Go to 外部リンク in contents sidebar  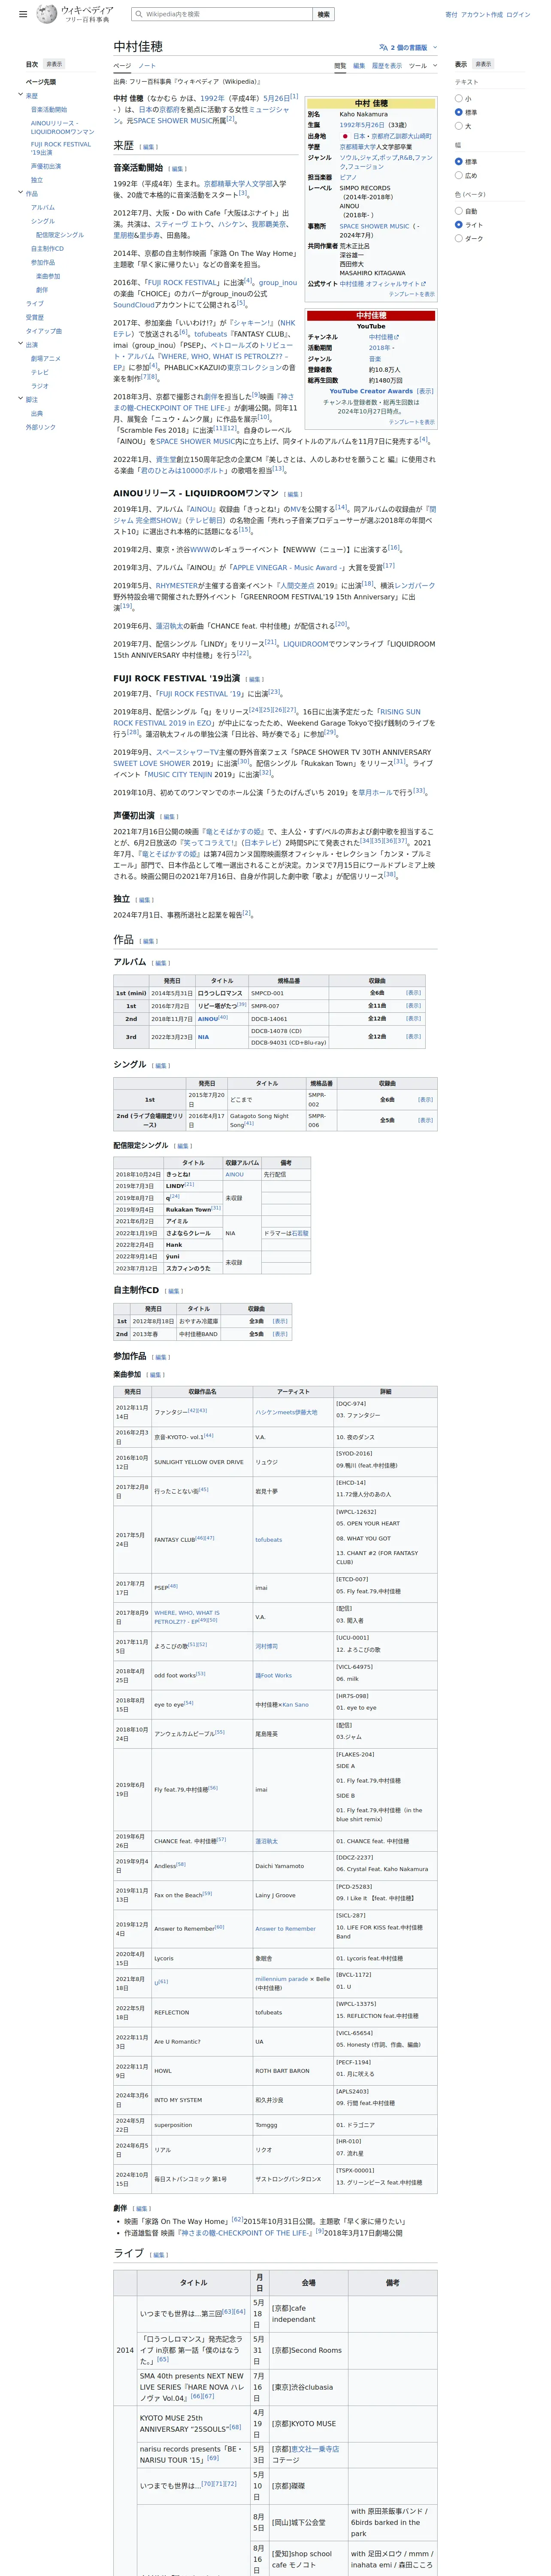point(41,427)
